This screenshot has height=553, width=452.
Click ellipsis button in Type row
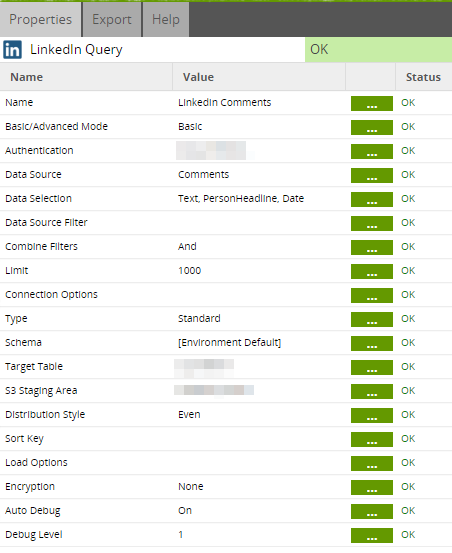tap(372, 319)
